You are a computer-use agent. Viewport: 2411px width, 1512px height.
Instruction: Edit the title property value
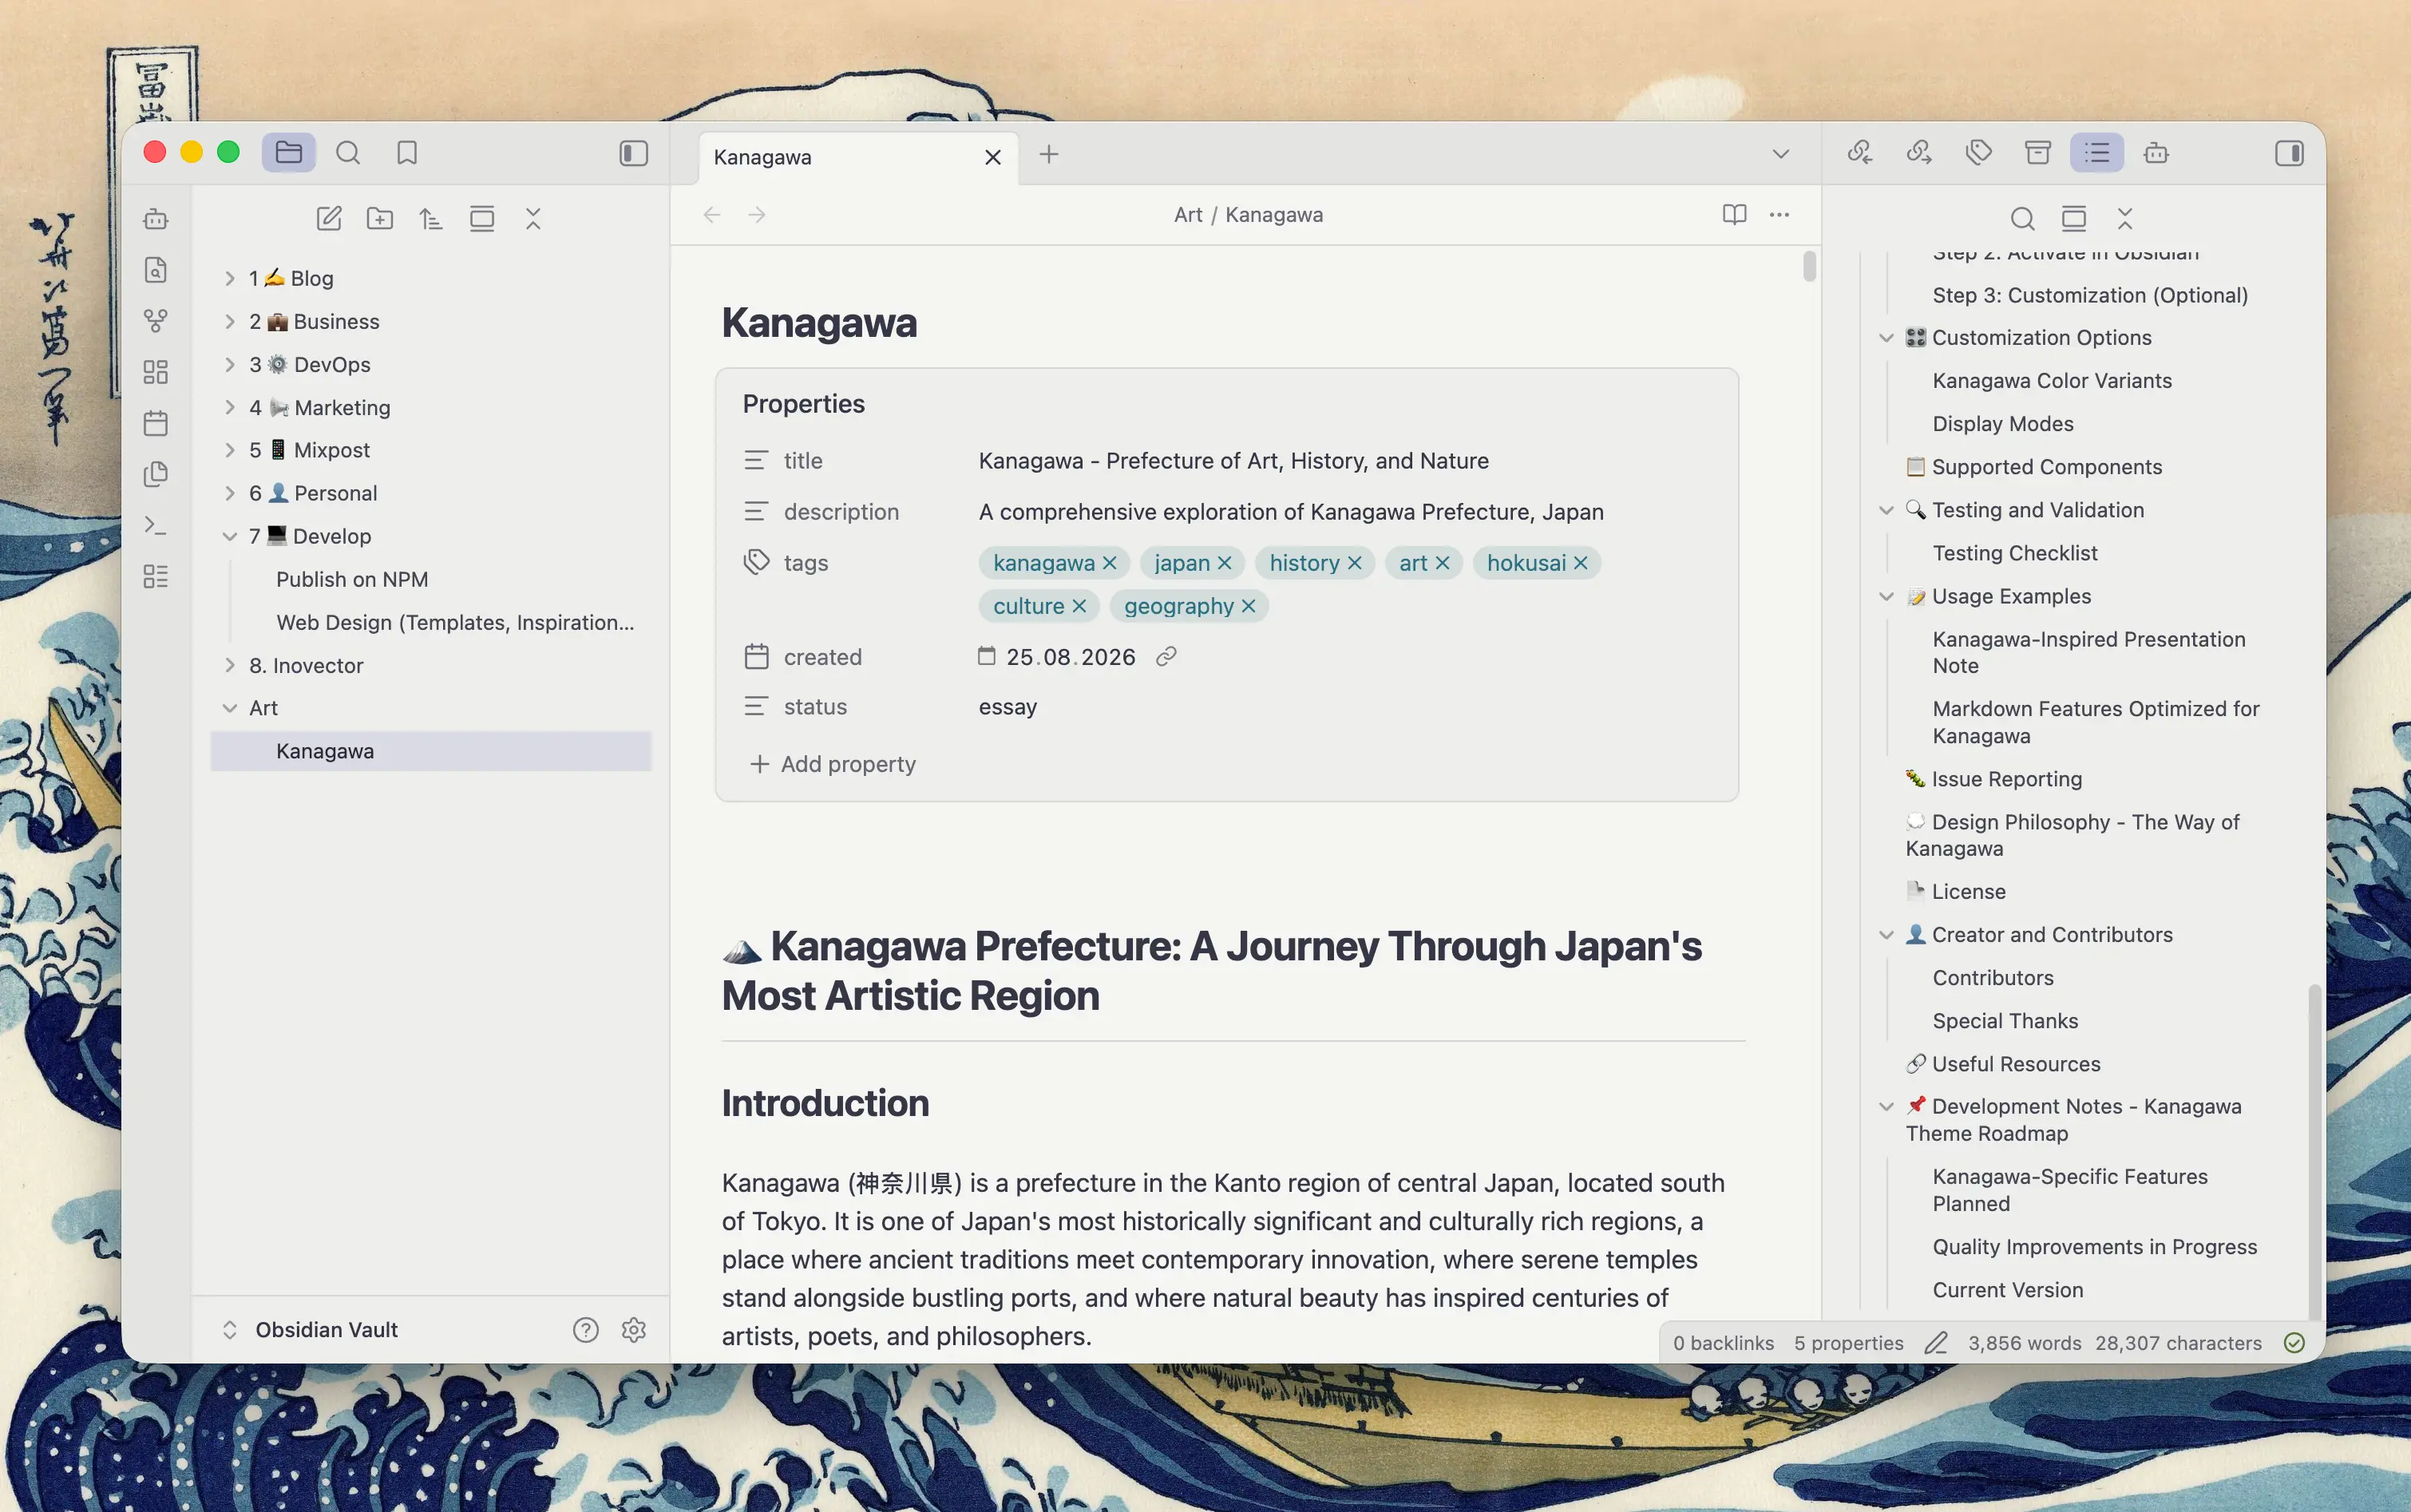point(1234,461)
